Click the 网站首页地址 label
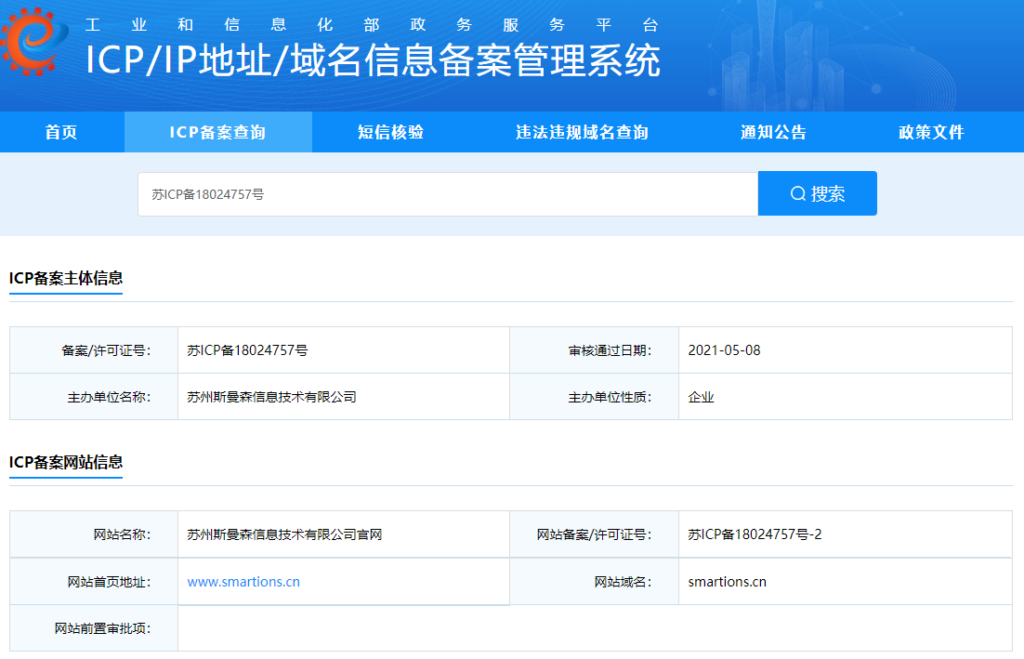Viewport: 1024px width, 659px height. click(108, 582)
